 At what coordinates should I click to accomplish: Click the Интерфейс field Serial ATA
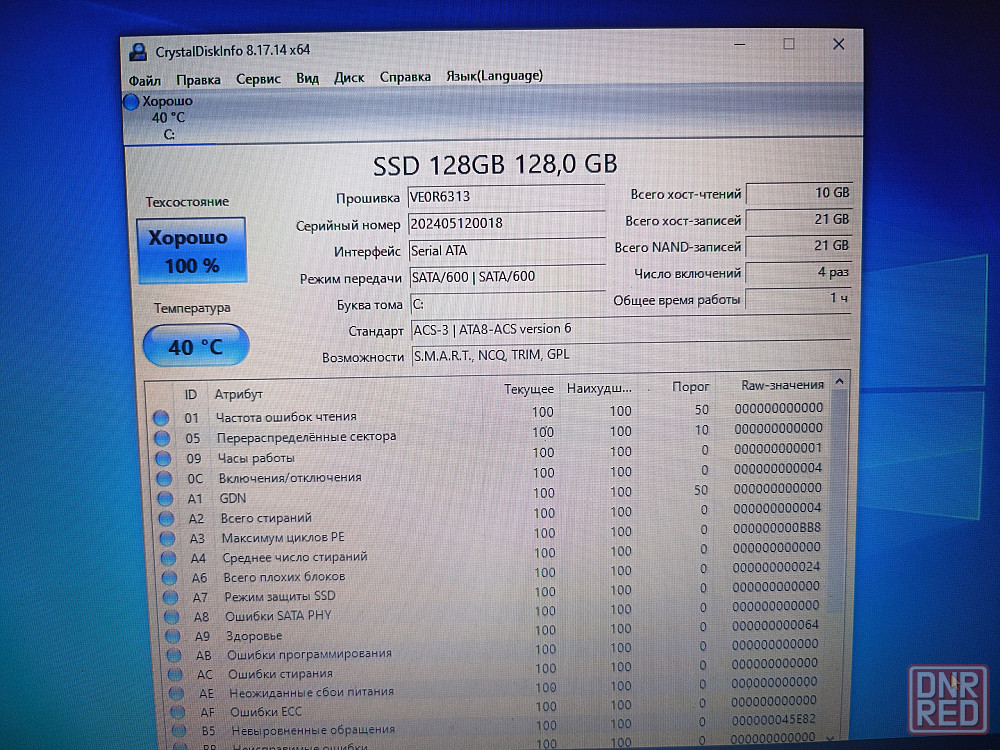coord(507,251)
